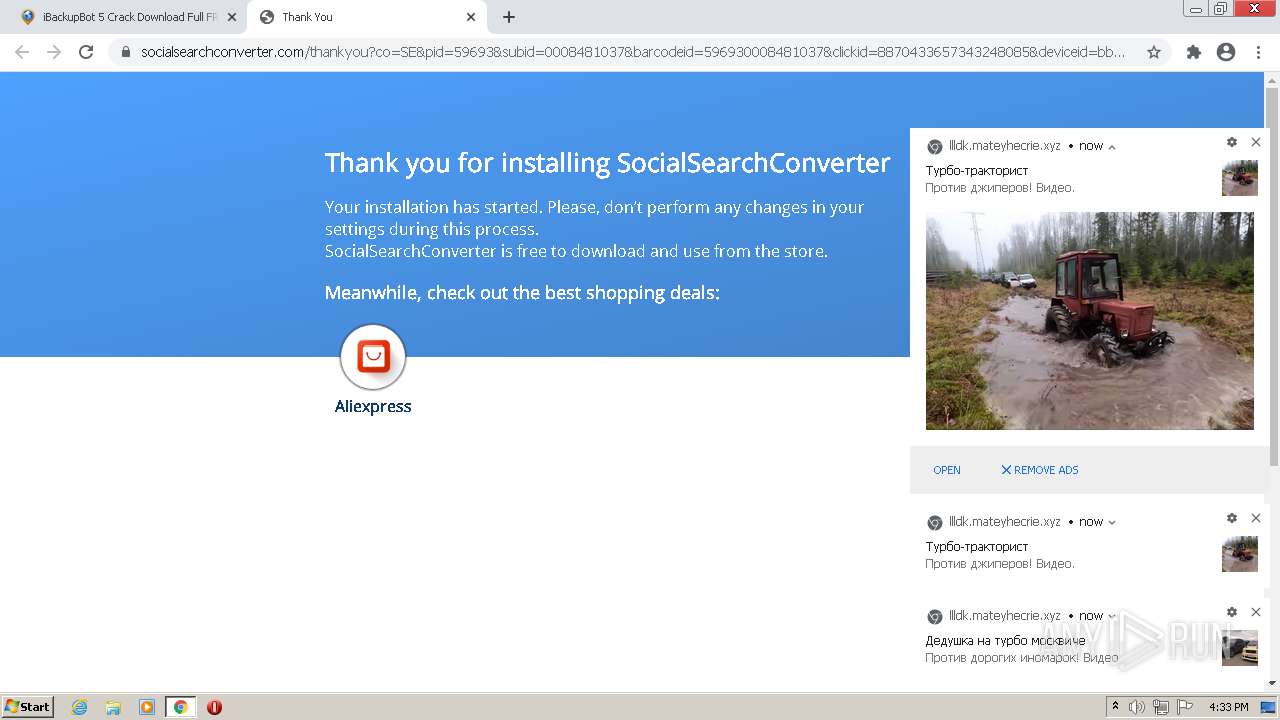Open settings gear of second Турбо-тракторист notification
This screenshot has width=1280, height=720.
(1232, 518)
